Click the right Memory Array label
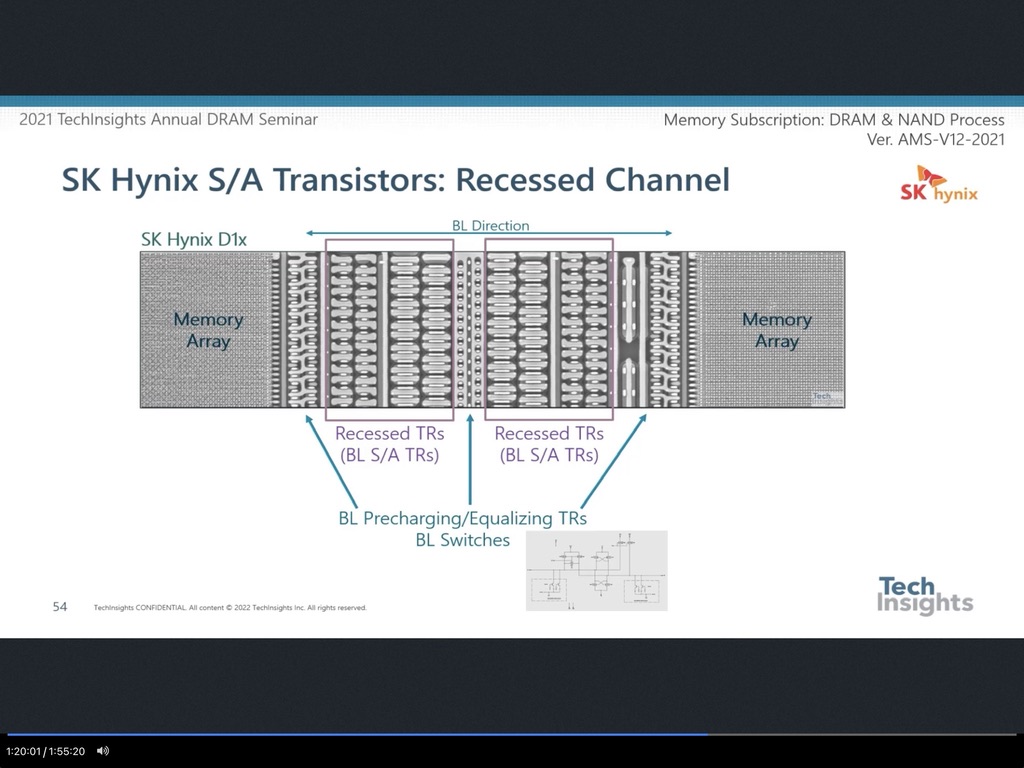Viewport: 1024px width, 768px height. point(776,330)
